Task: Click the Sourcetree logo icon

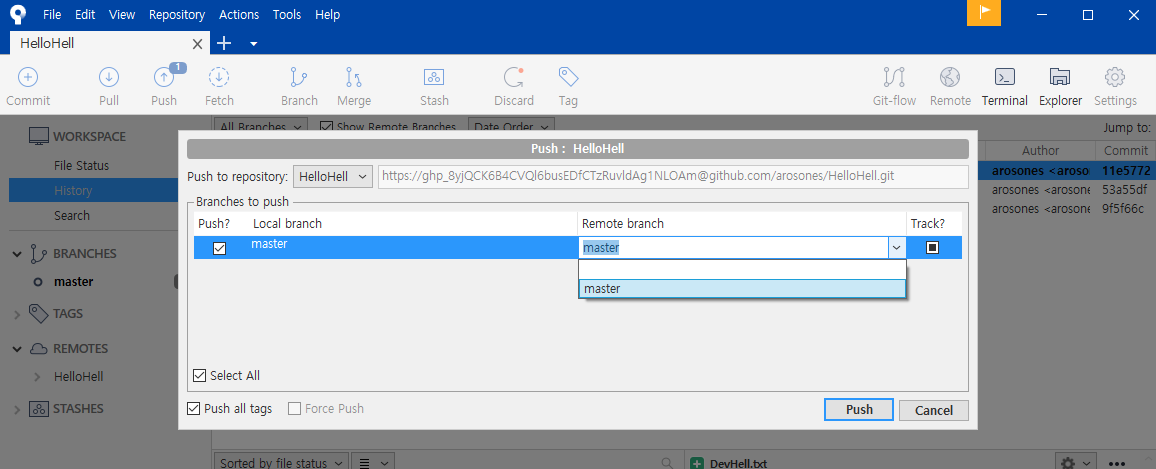Action: tap(18, 13)
